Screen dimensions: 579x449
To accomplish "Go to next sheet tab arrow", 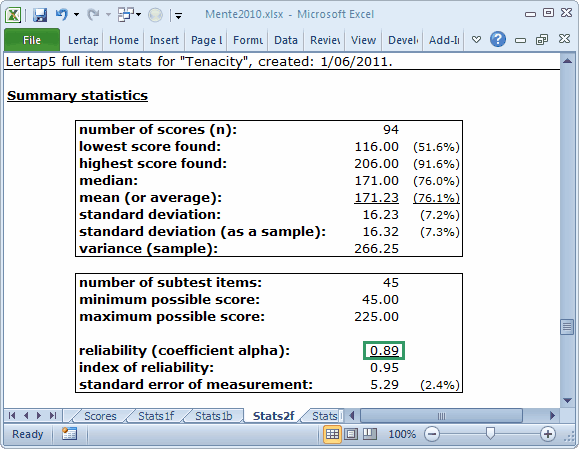I will (39, 415).
